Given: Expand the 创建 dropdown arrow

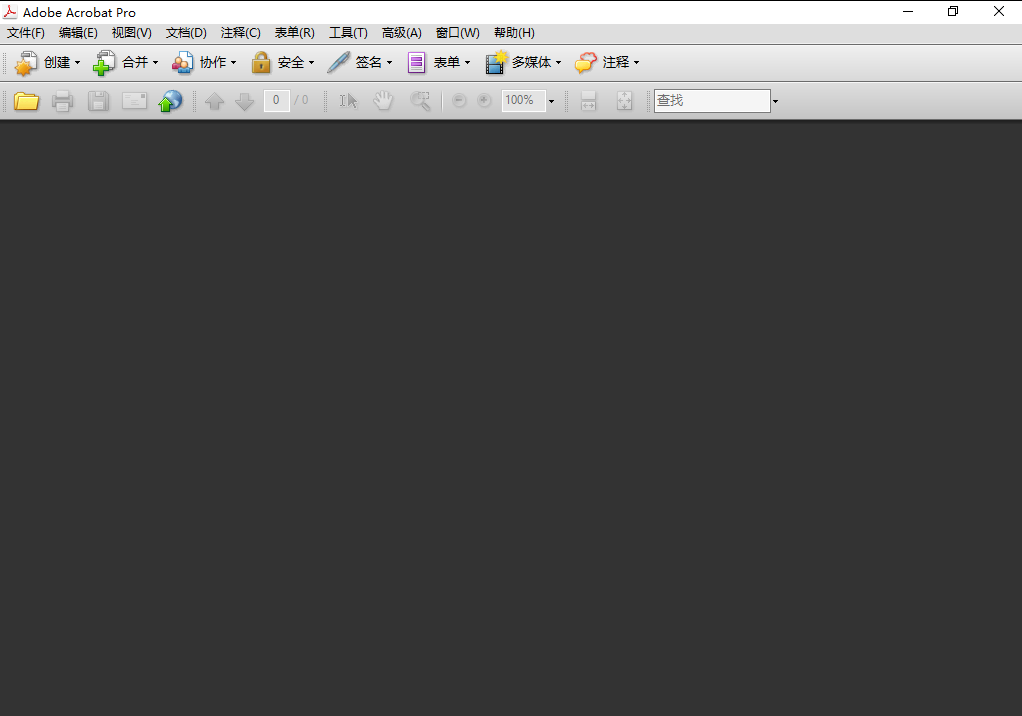Looking at the screenshot, I should pyautogui.click(x=75, y=62).
